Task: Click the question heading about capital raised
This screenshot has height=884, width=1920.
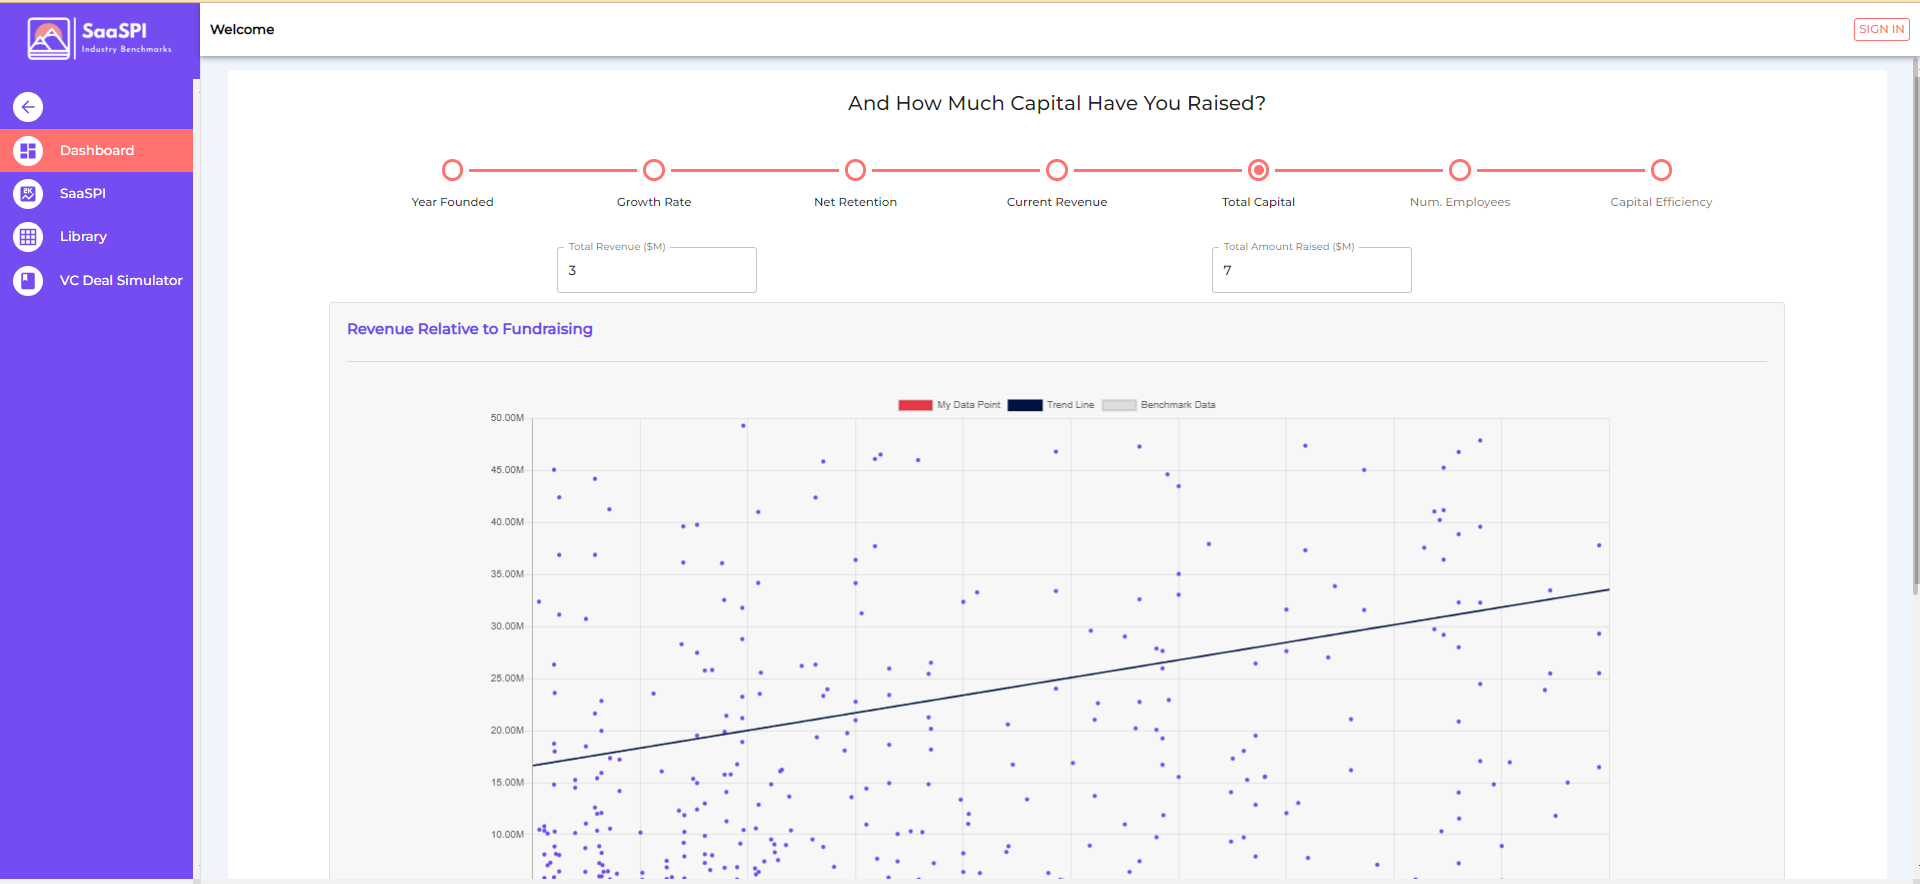Action: tap(1057, 103)
